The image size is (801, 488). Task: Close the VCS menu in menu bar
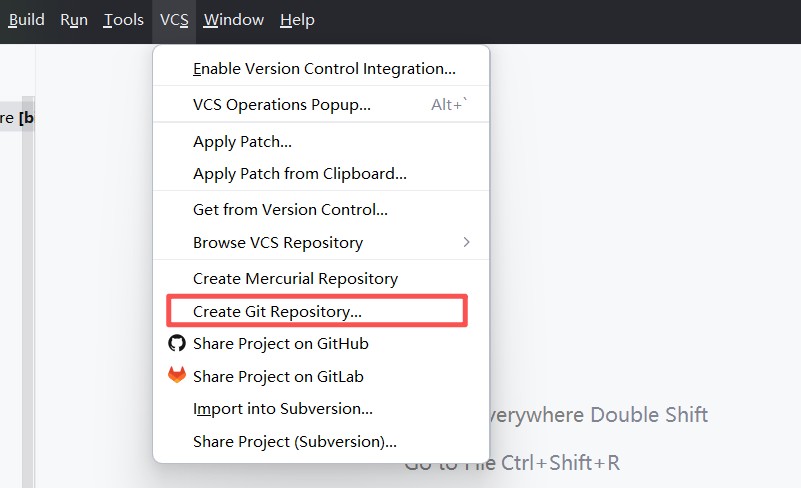tap(174, 20)
